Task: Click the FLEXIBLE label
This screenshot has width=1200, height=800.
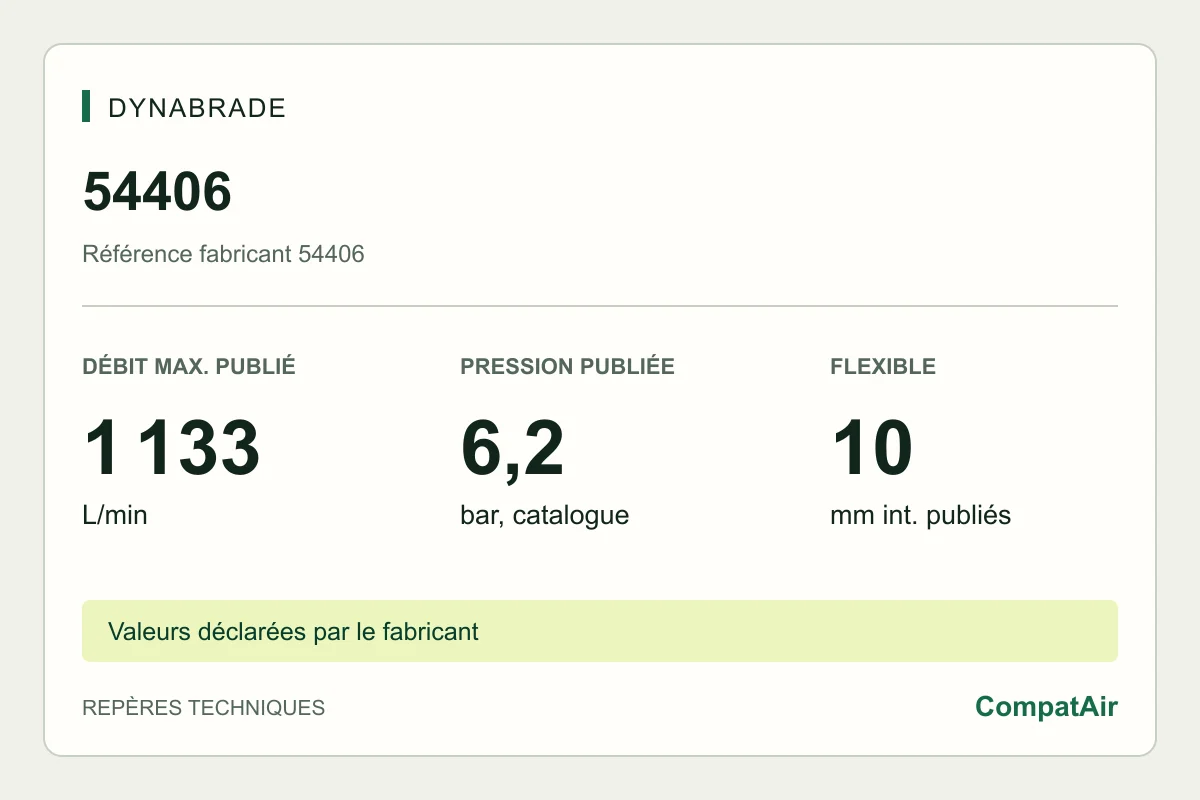Action: point(883,366)
